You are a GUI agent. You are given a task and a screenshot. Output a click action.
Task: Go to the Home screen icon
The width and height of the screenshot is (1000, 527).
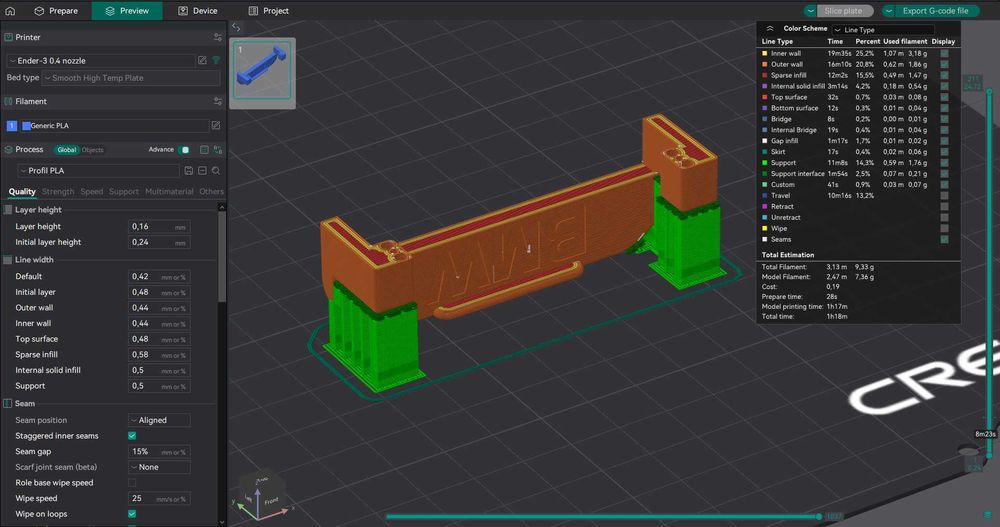click(10, 11)
